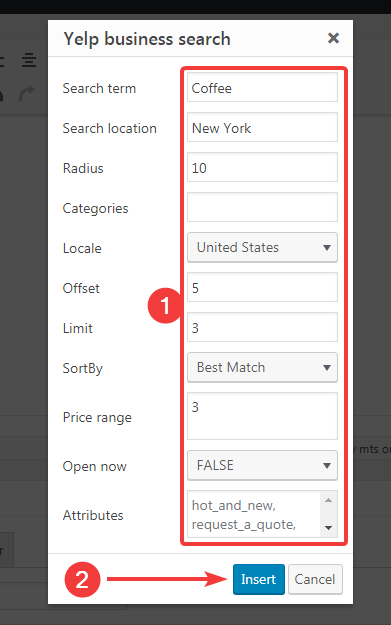Click the Categories label
The image size is (391, 625).
(x=95, y=208)
